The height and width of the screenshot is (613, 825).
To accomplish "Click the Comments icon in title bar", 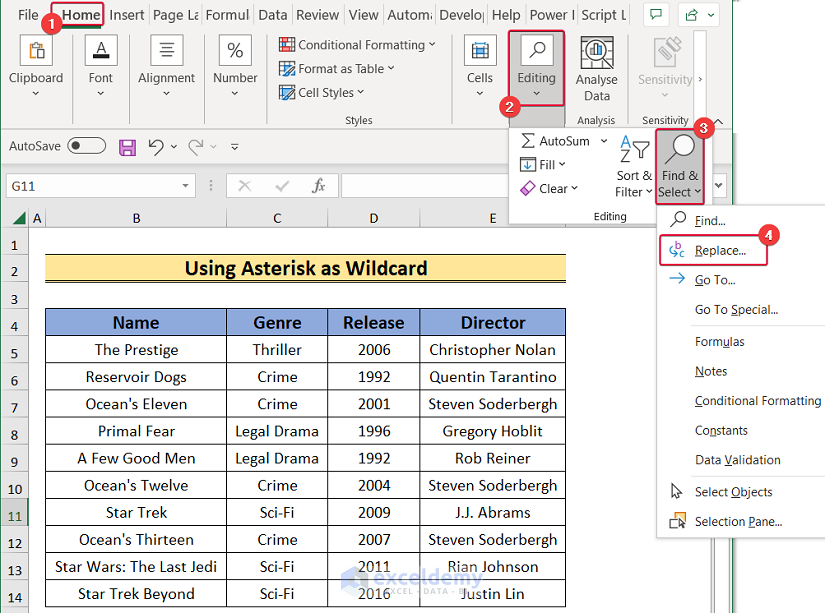I will pyautogui.click(x=656, y=15).
